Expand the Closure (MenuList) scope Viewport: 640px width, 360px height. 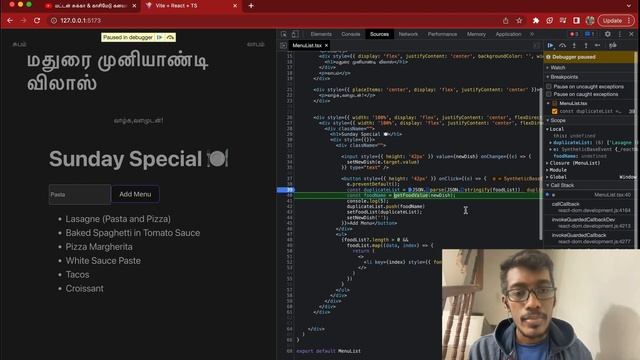574,163
